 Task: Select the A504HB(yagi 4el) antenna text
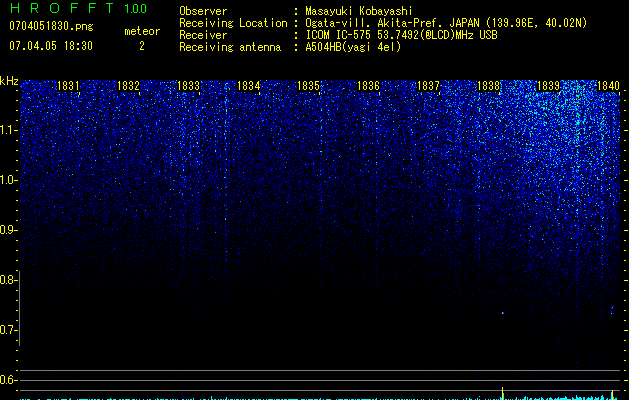click(353, 47)
